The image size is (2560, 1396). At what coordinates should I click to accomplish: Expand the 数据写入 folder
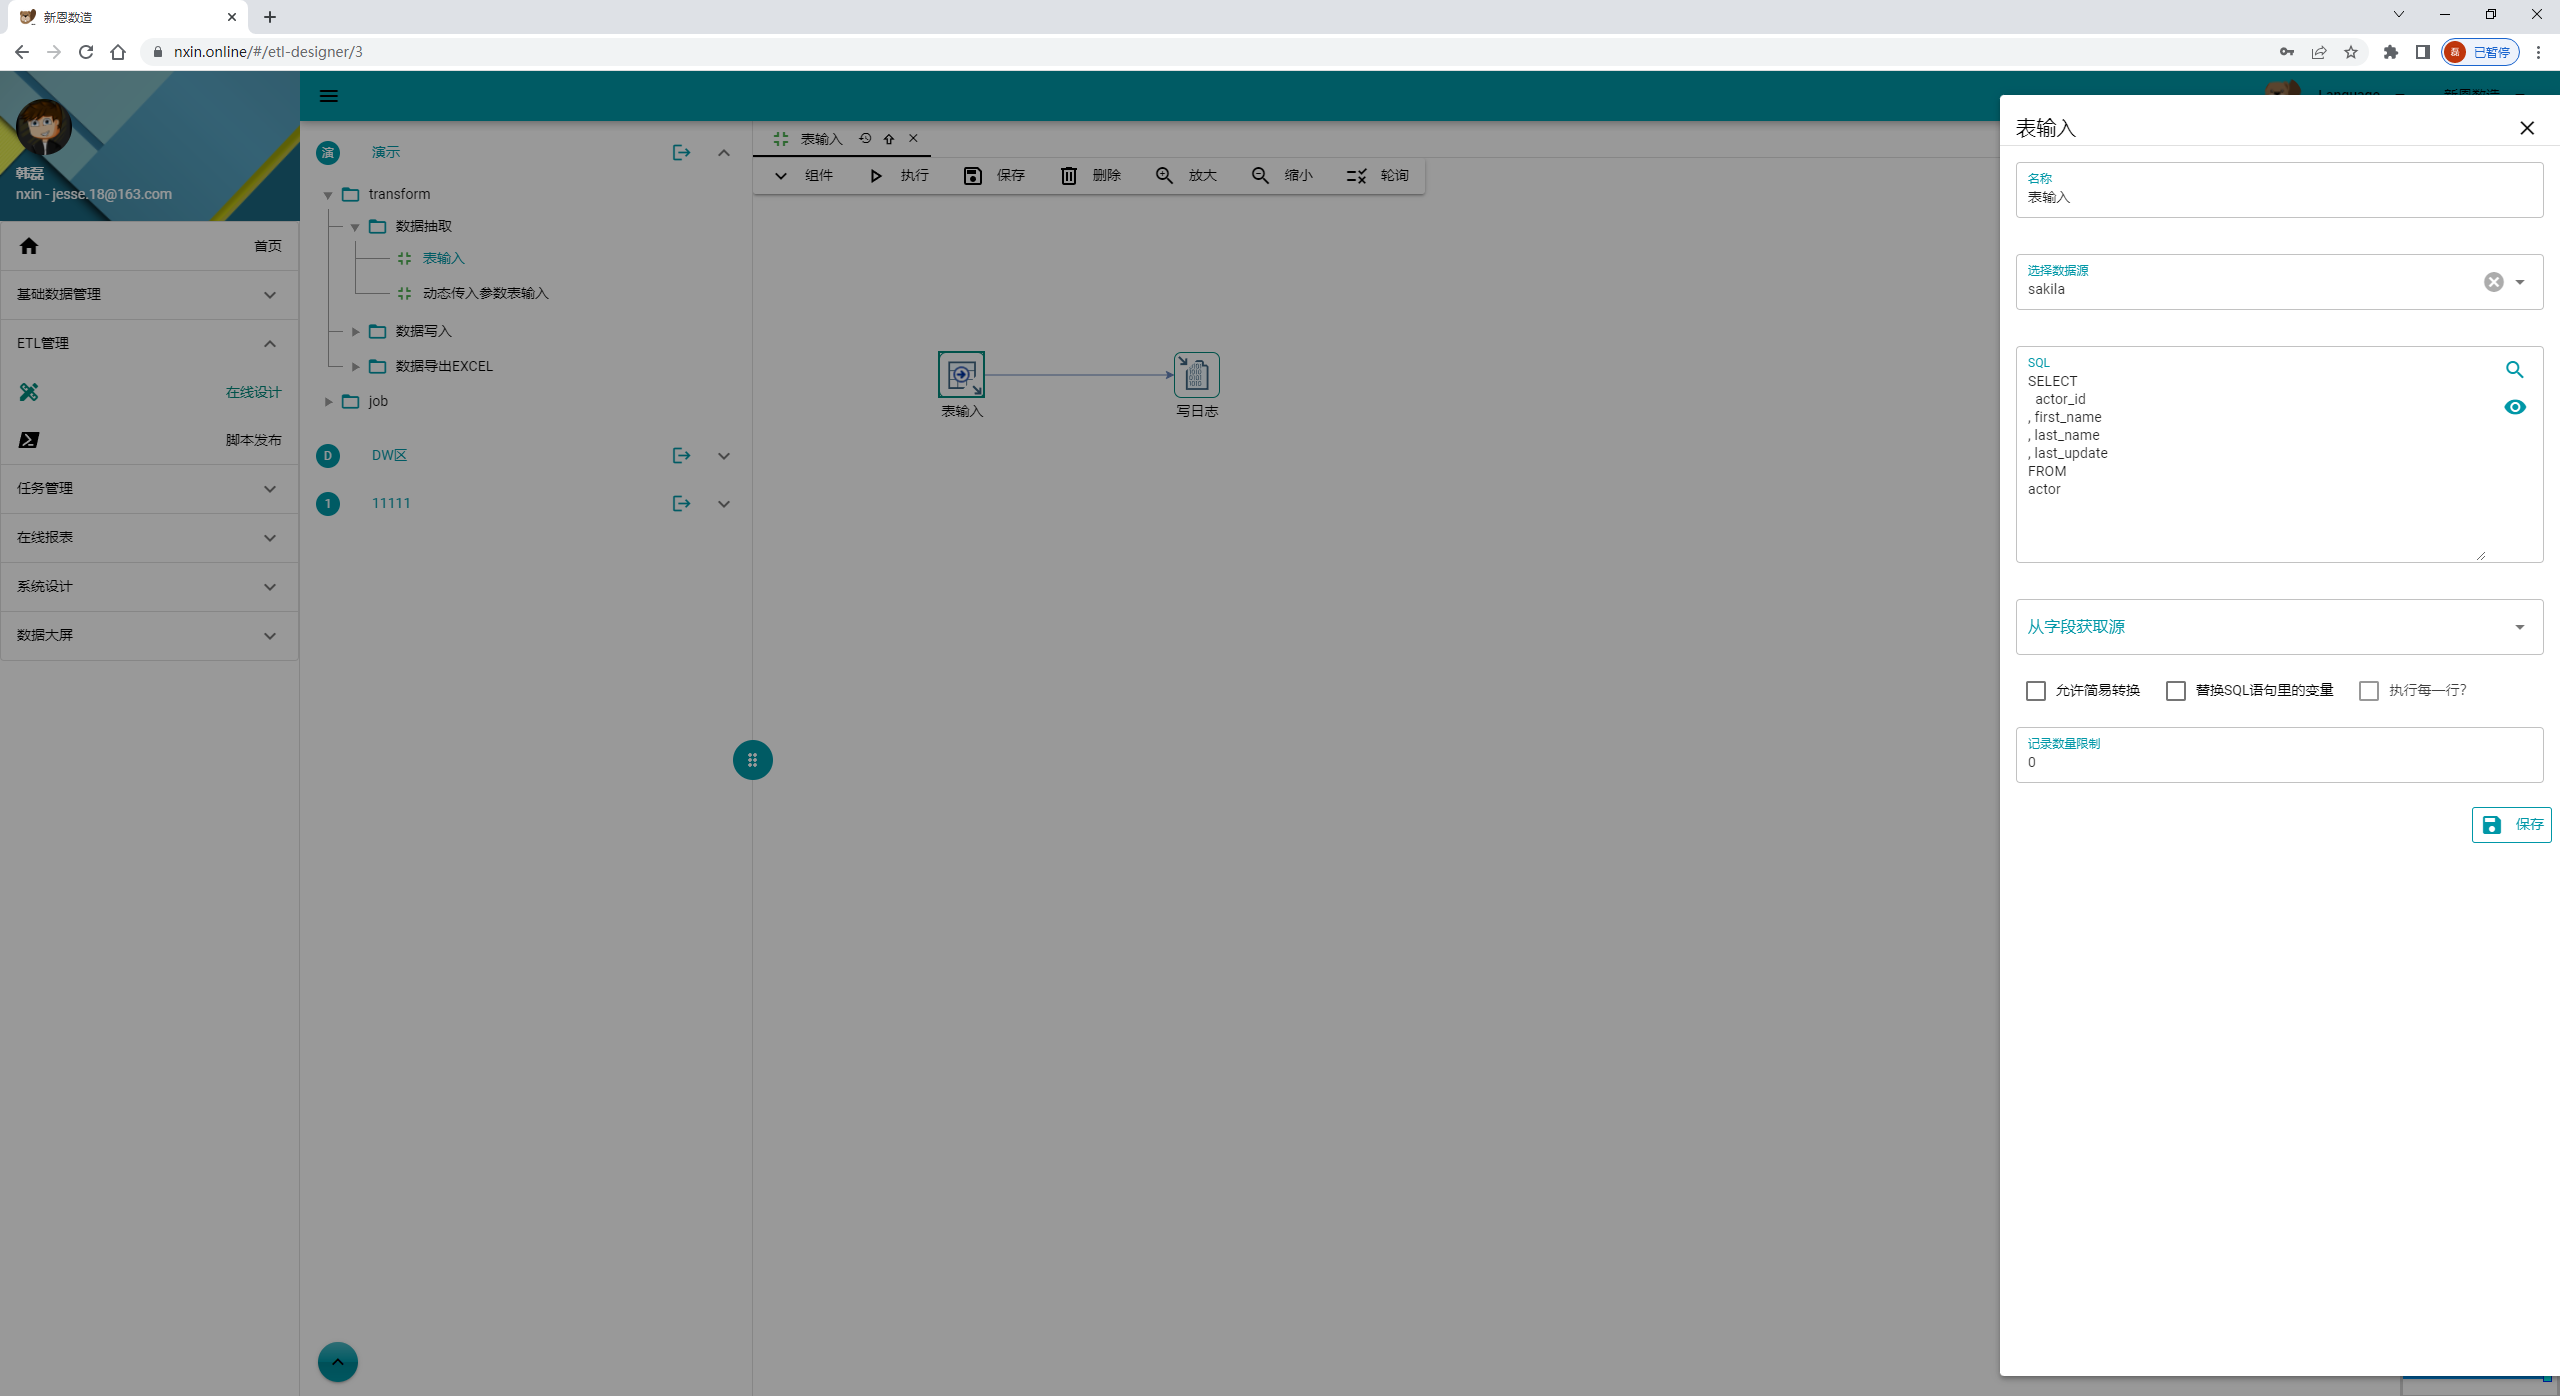tap(355, 331)
